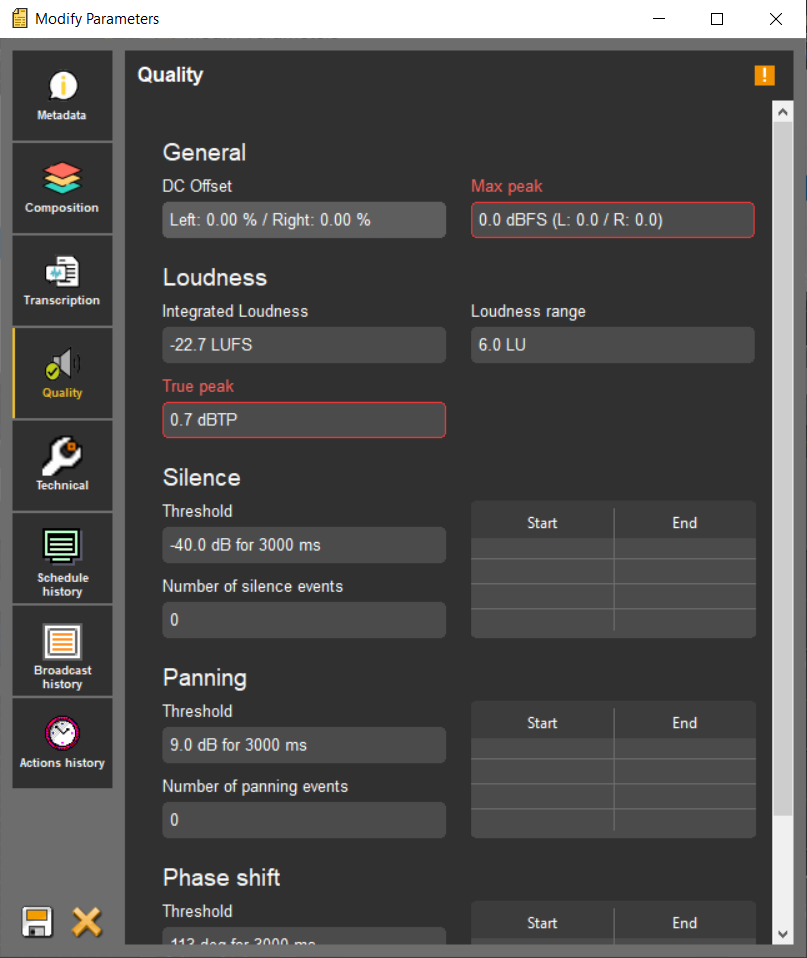Open the Transcription panel
Screen dimensions: 807x958
click(62, 281)
